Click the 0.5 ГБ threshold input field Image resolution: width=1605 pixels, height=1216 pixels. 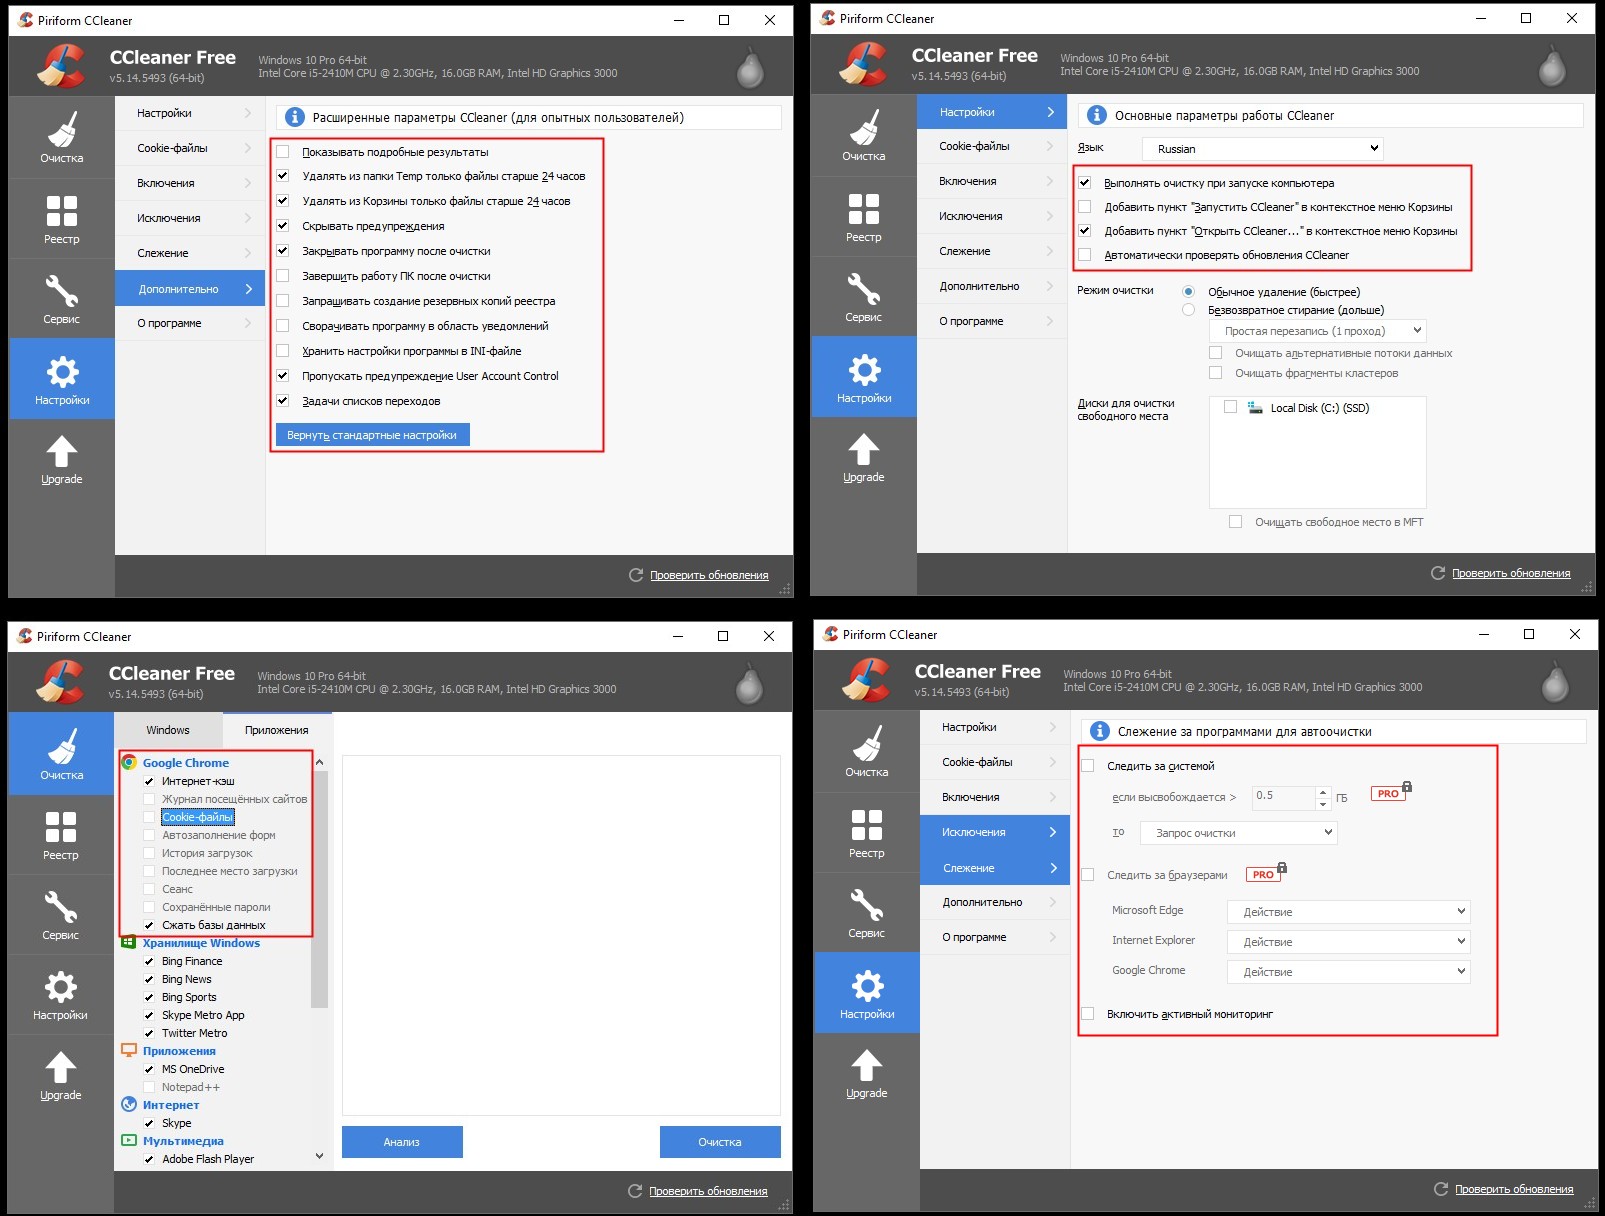click(1283, 797)
